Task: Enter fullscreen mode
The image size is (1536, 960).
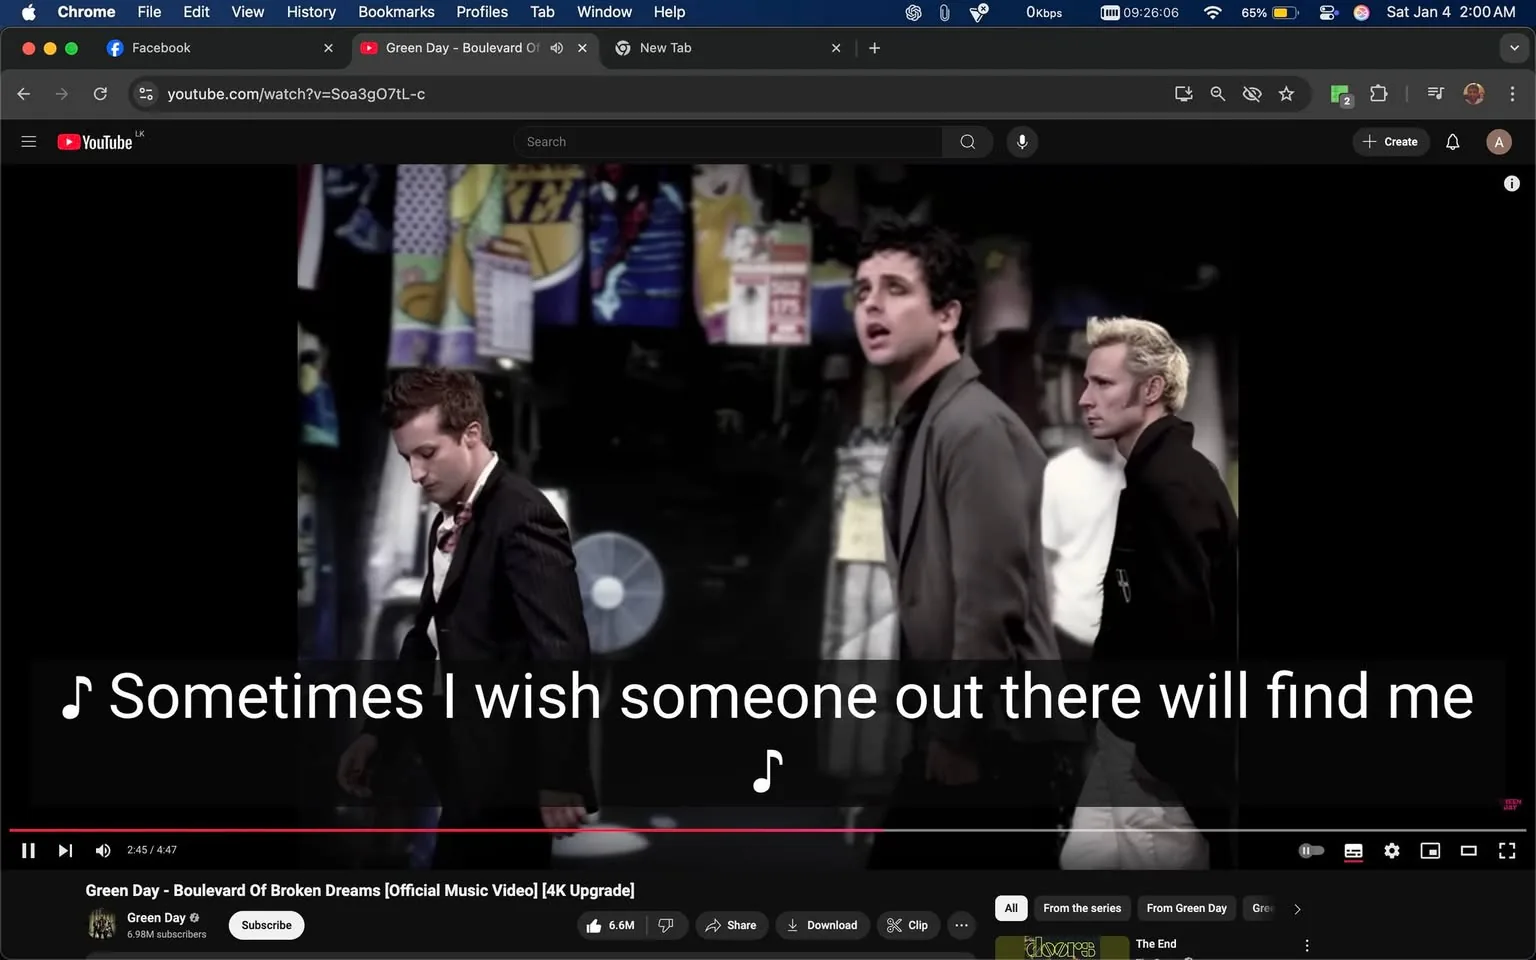Action: point(1506,850)
